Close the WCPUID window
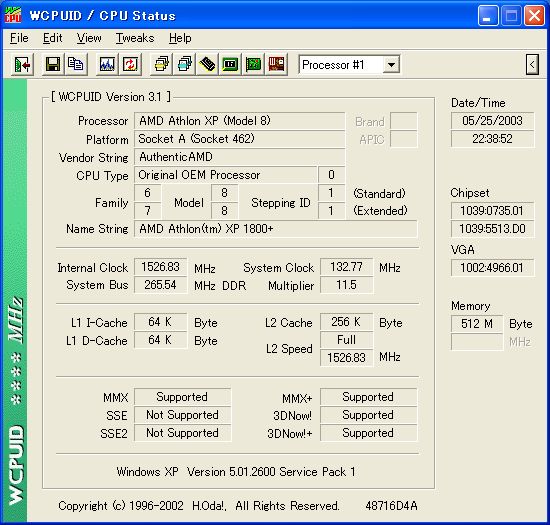 (534, 16)
